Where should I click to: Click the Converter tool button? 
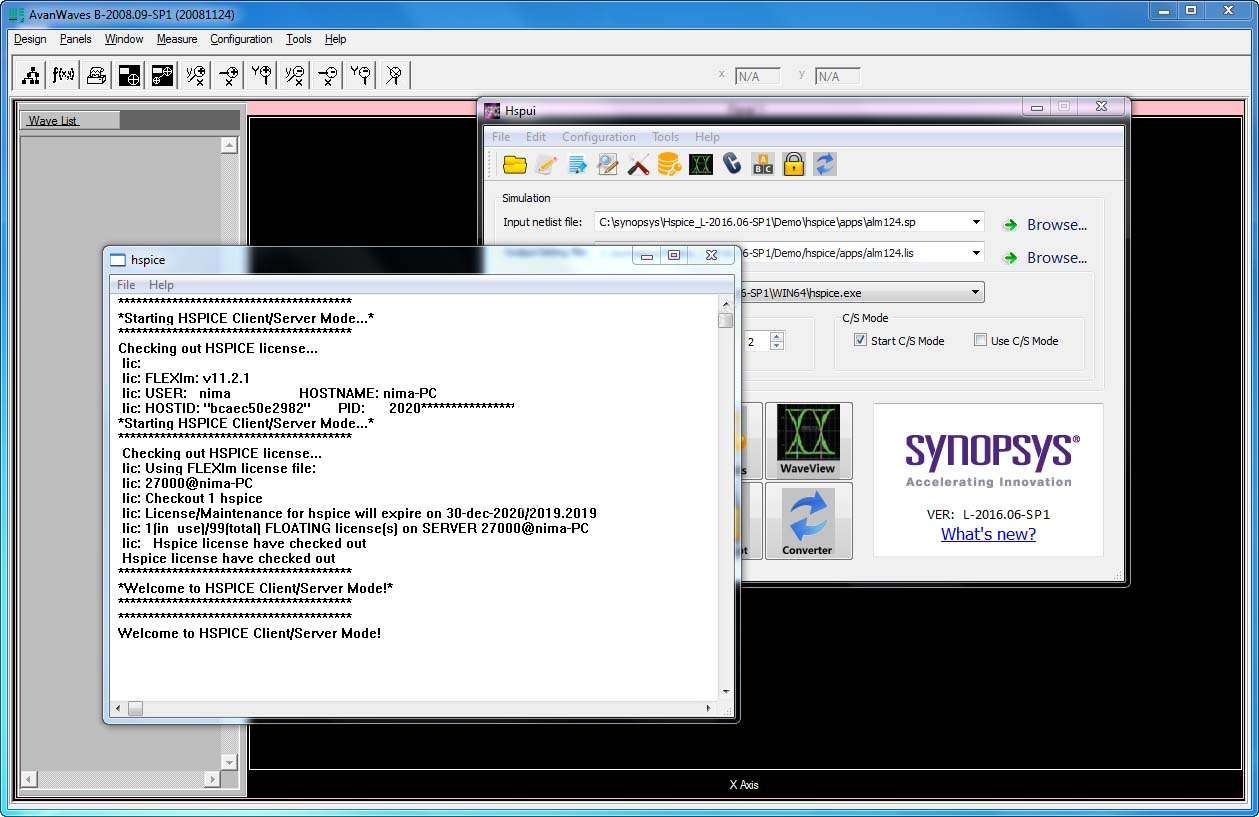click(x=808, y=521)
